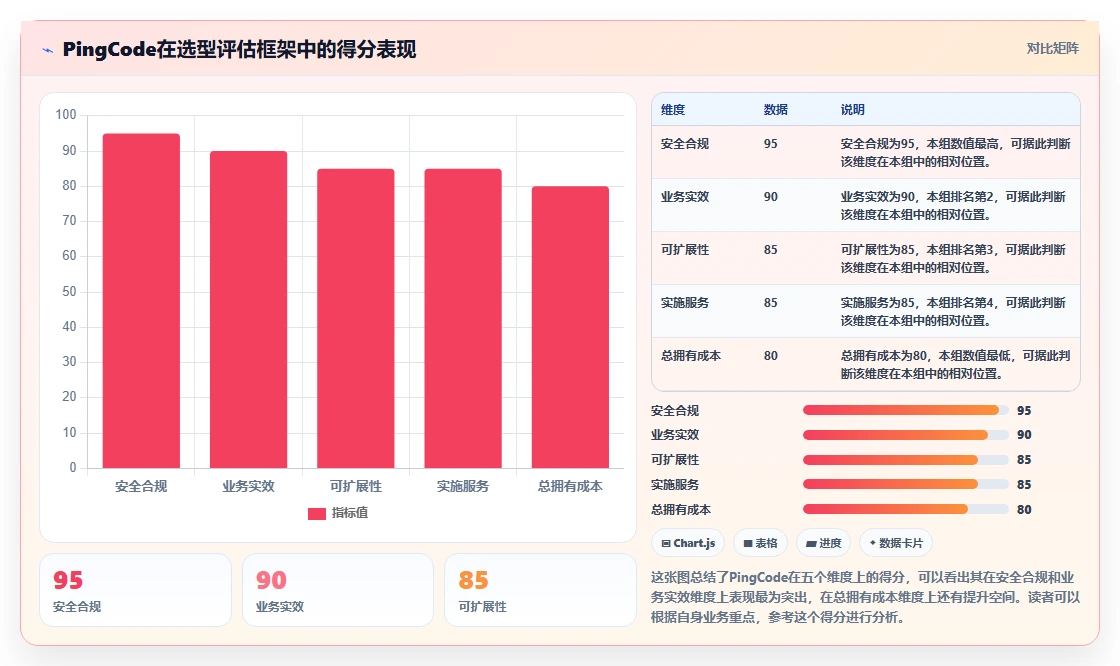The height and width of the screenshot is (666, 1120).
Task: Click the 总拥有成本 x-axis label
Action: point(570,486)
